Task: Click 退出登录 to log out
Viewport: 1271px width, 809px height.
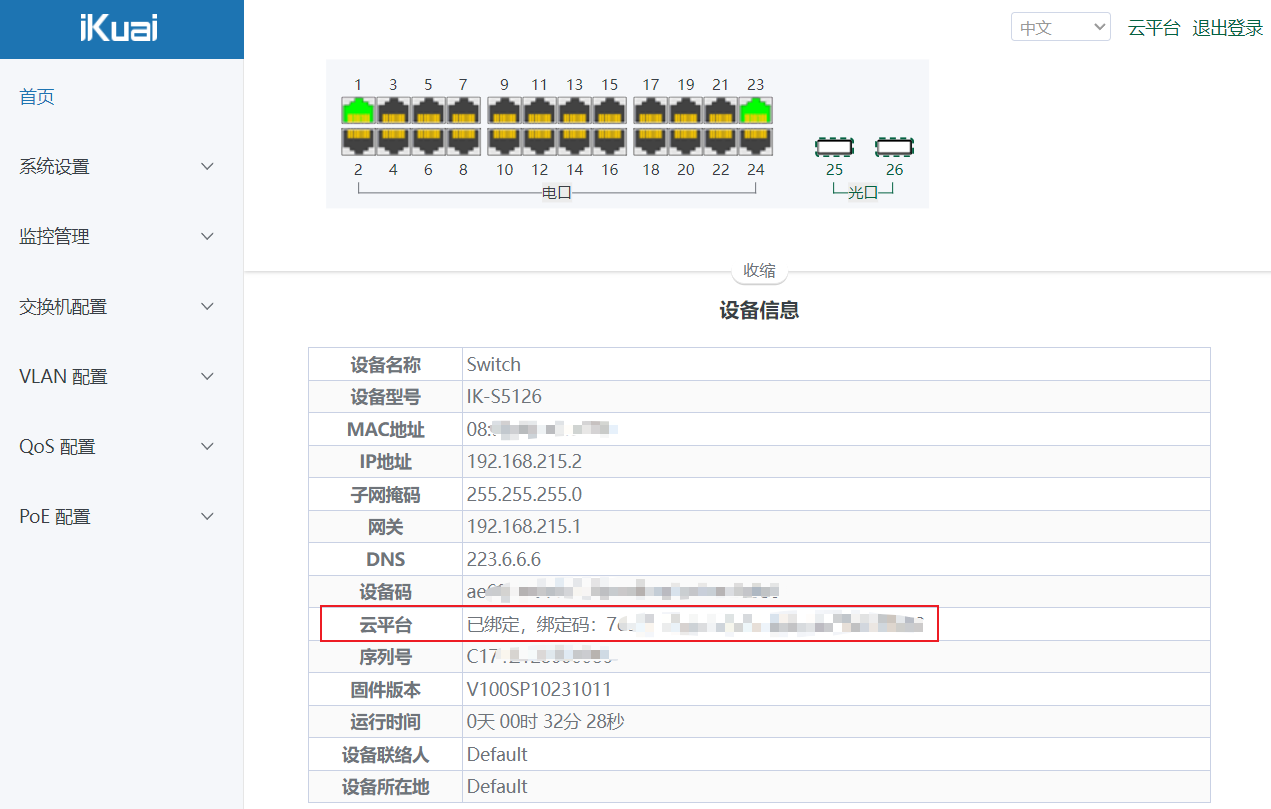Action: (1228, 28)
